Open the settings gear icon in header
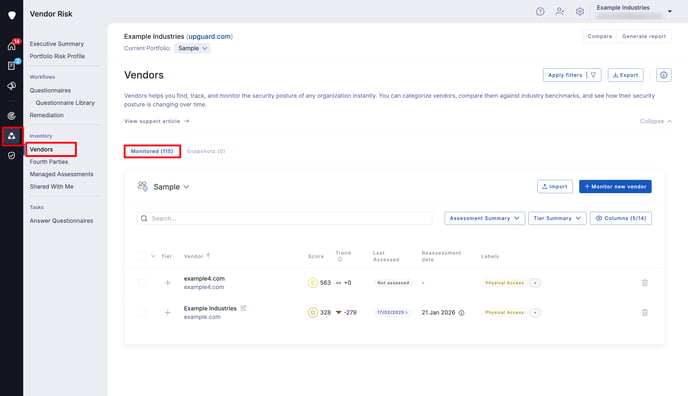The image size is (688, 396). tap(580, 12)
